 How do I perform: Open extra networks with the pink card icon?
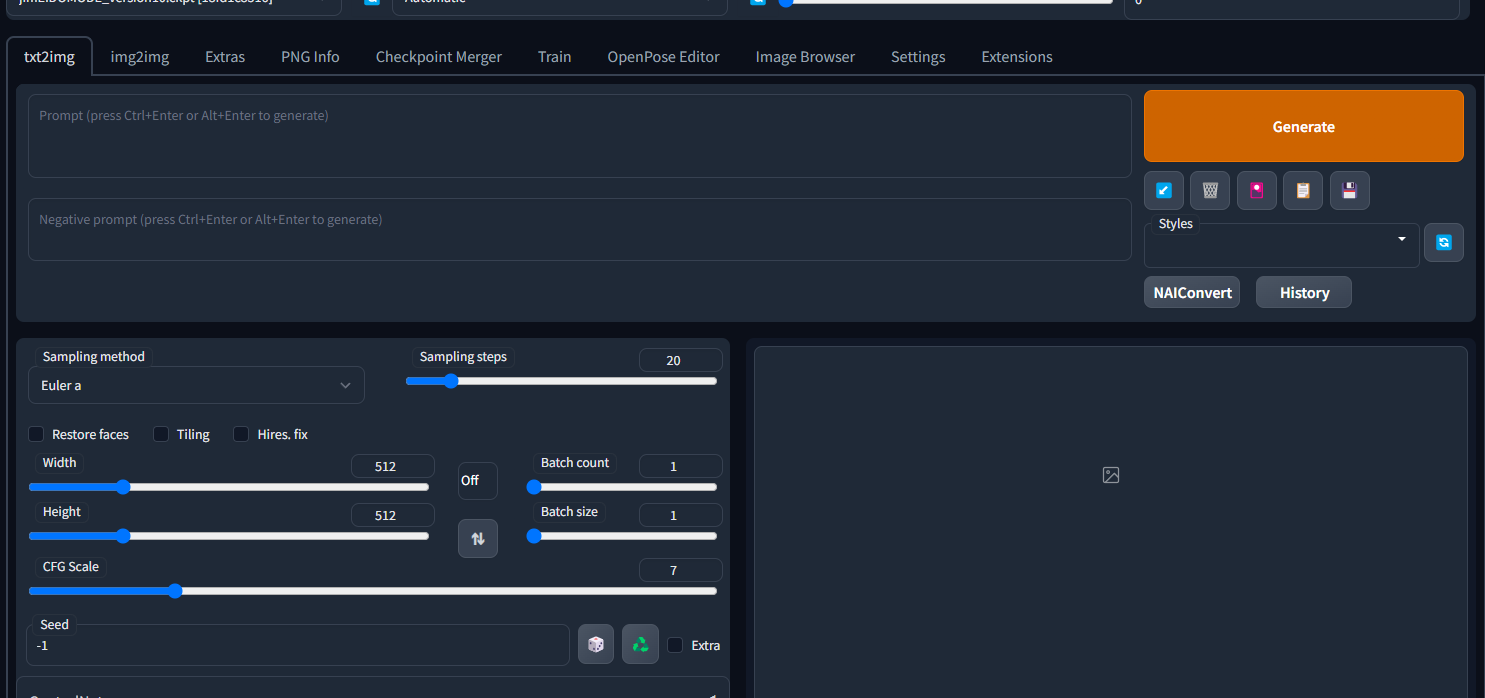click(1257, 190)
